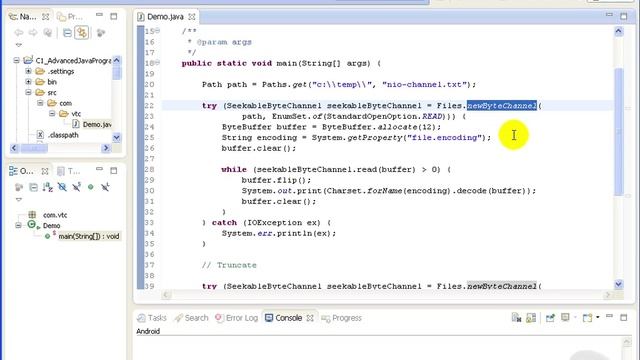Switch to the Navigator tab
Image resolution: width=640 pixels, height=360 pixels.
coord(23,17)
